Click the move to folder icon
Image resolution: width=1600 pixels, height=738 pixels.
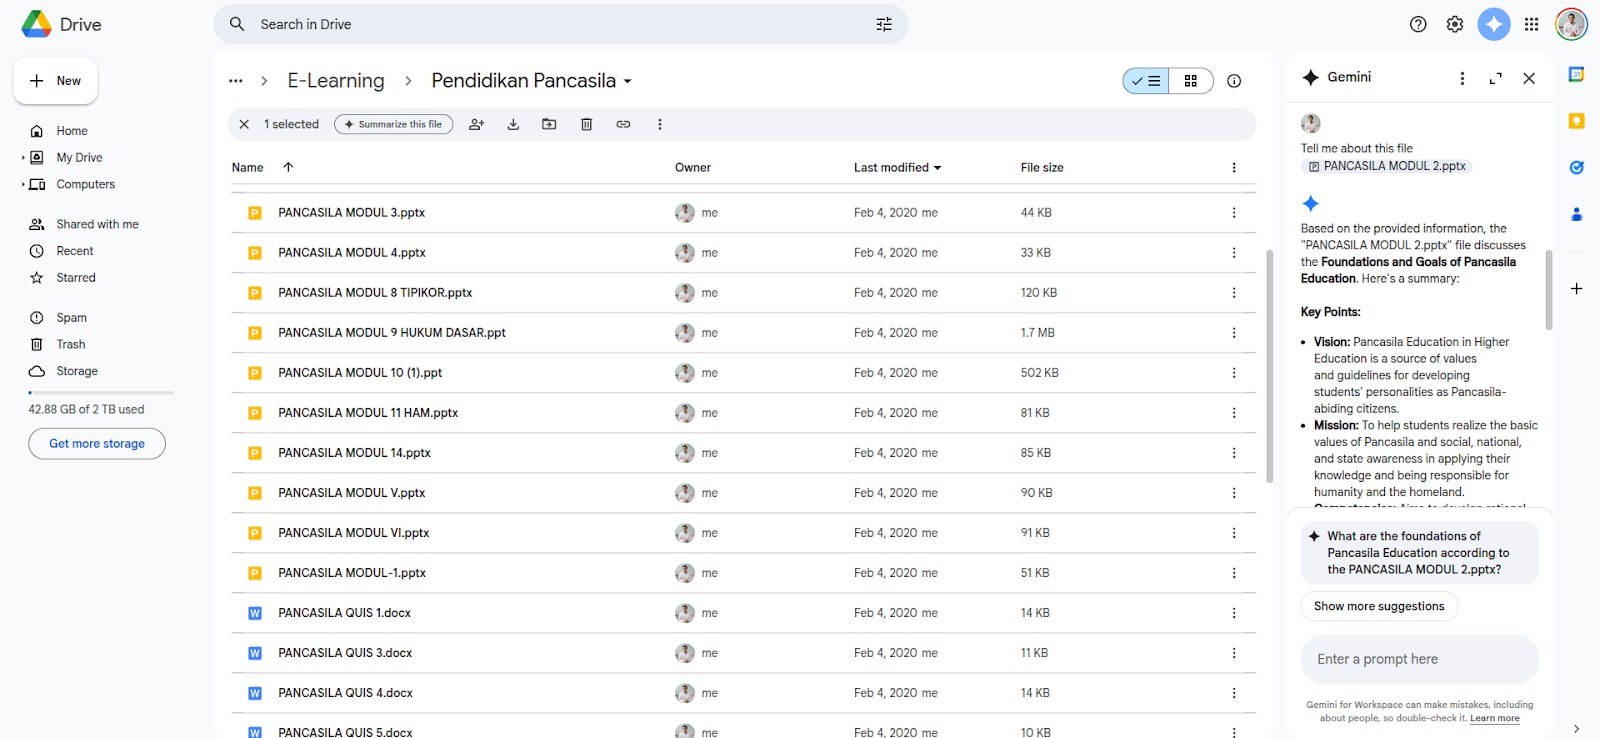tap(549, 124)
